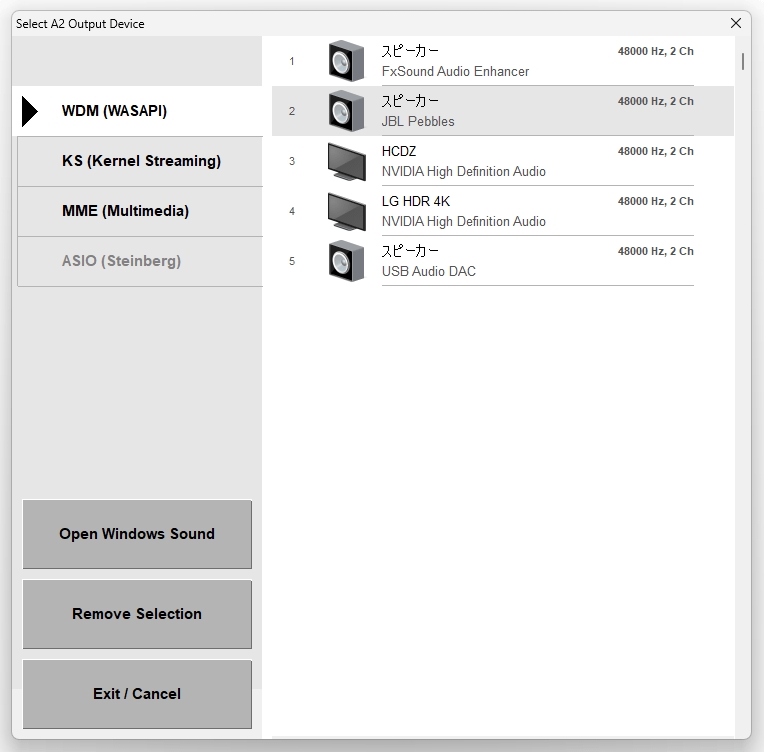The width and height of the screenshot is (764, 752).
Task: Click NVIDIA High Definition Audio under LG HDR 4K
Action: (463, 222)
